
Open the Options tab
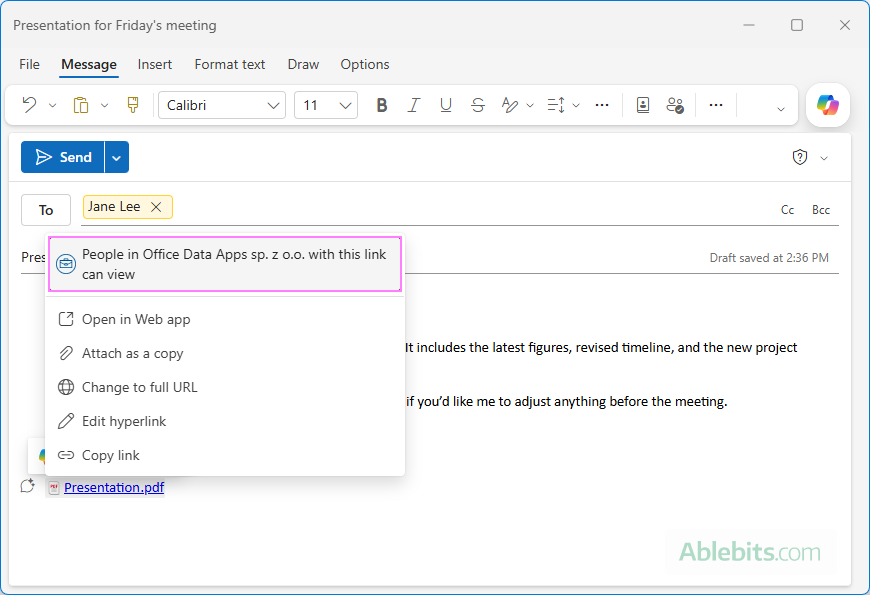click(365, 64)
